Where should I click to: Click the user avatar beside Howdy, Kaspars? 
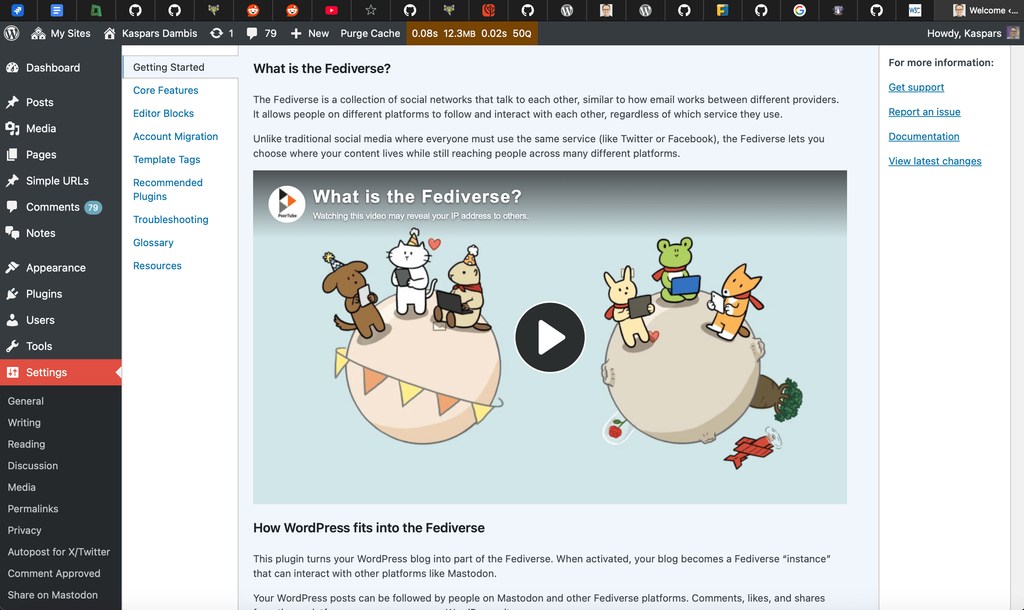[1013, 33]
